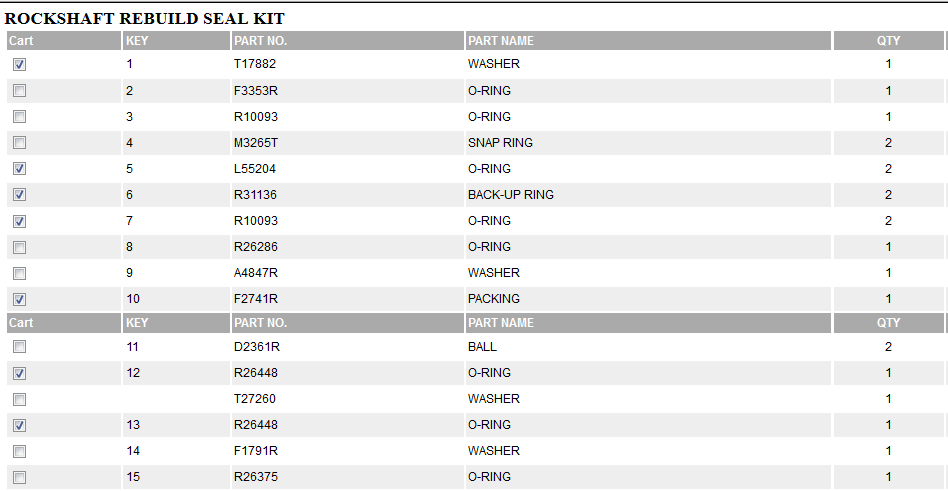The width and height of the screenshot is (948, 491).
Task: Click the part number M3265T text
Action: click(257, 143)
